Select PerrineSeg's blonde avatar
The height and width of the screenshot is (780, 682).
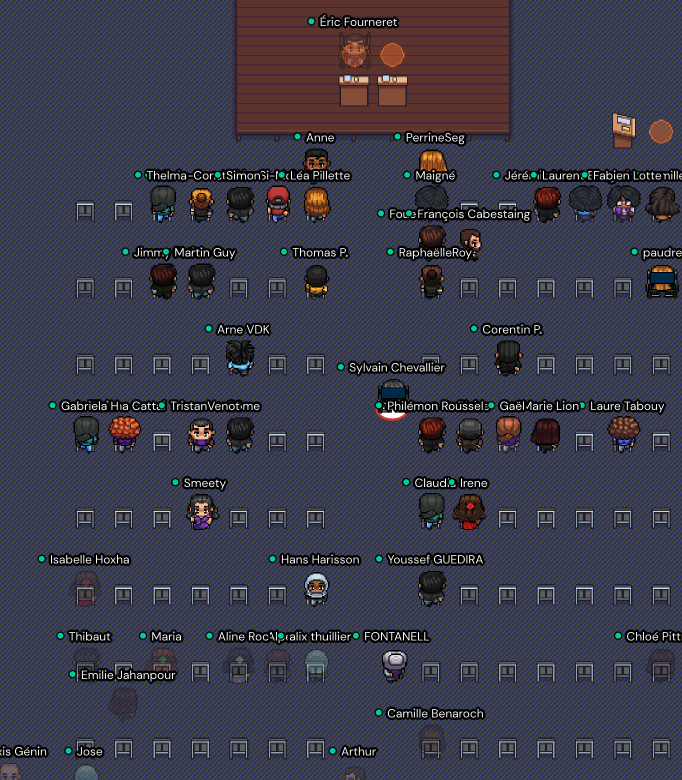point(432,160)
